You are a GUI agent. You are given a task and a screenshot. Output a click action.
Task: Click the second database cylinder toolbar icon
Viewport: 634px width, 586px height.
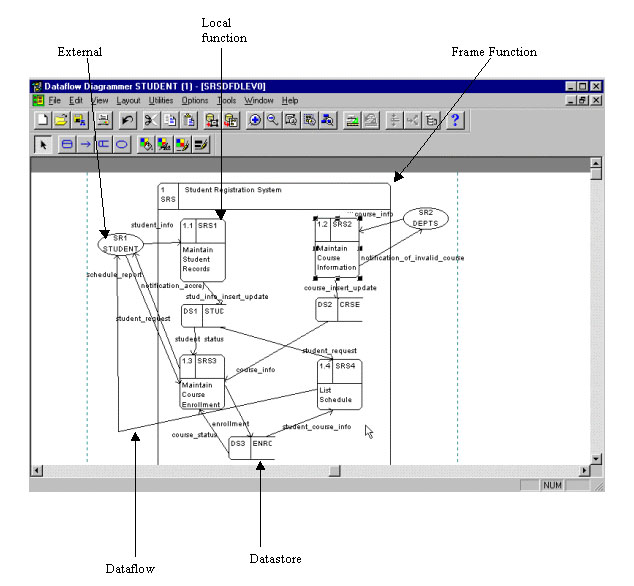(231, 120)
